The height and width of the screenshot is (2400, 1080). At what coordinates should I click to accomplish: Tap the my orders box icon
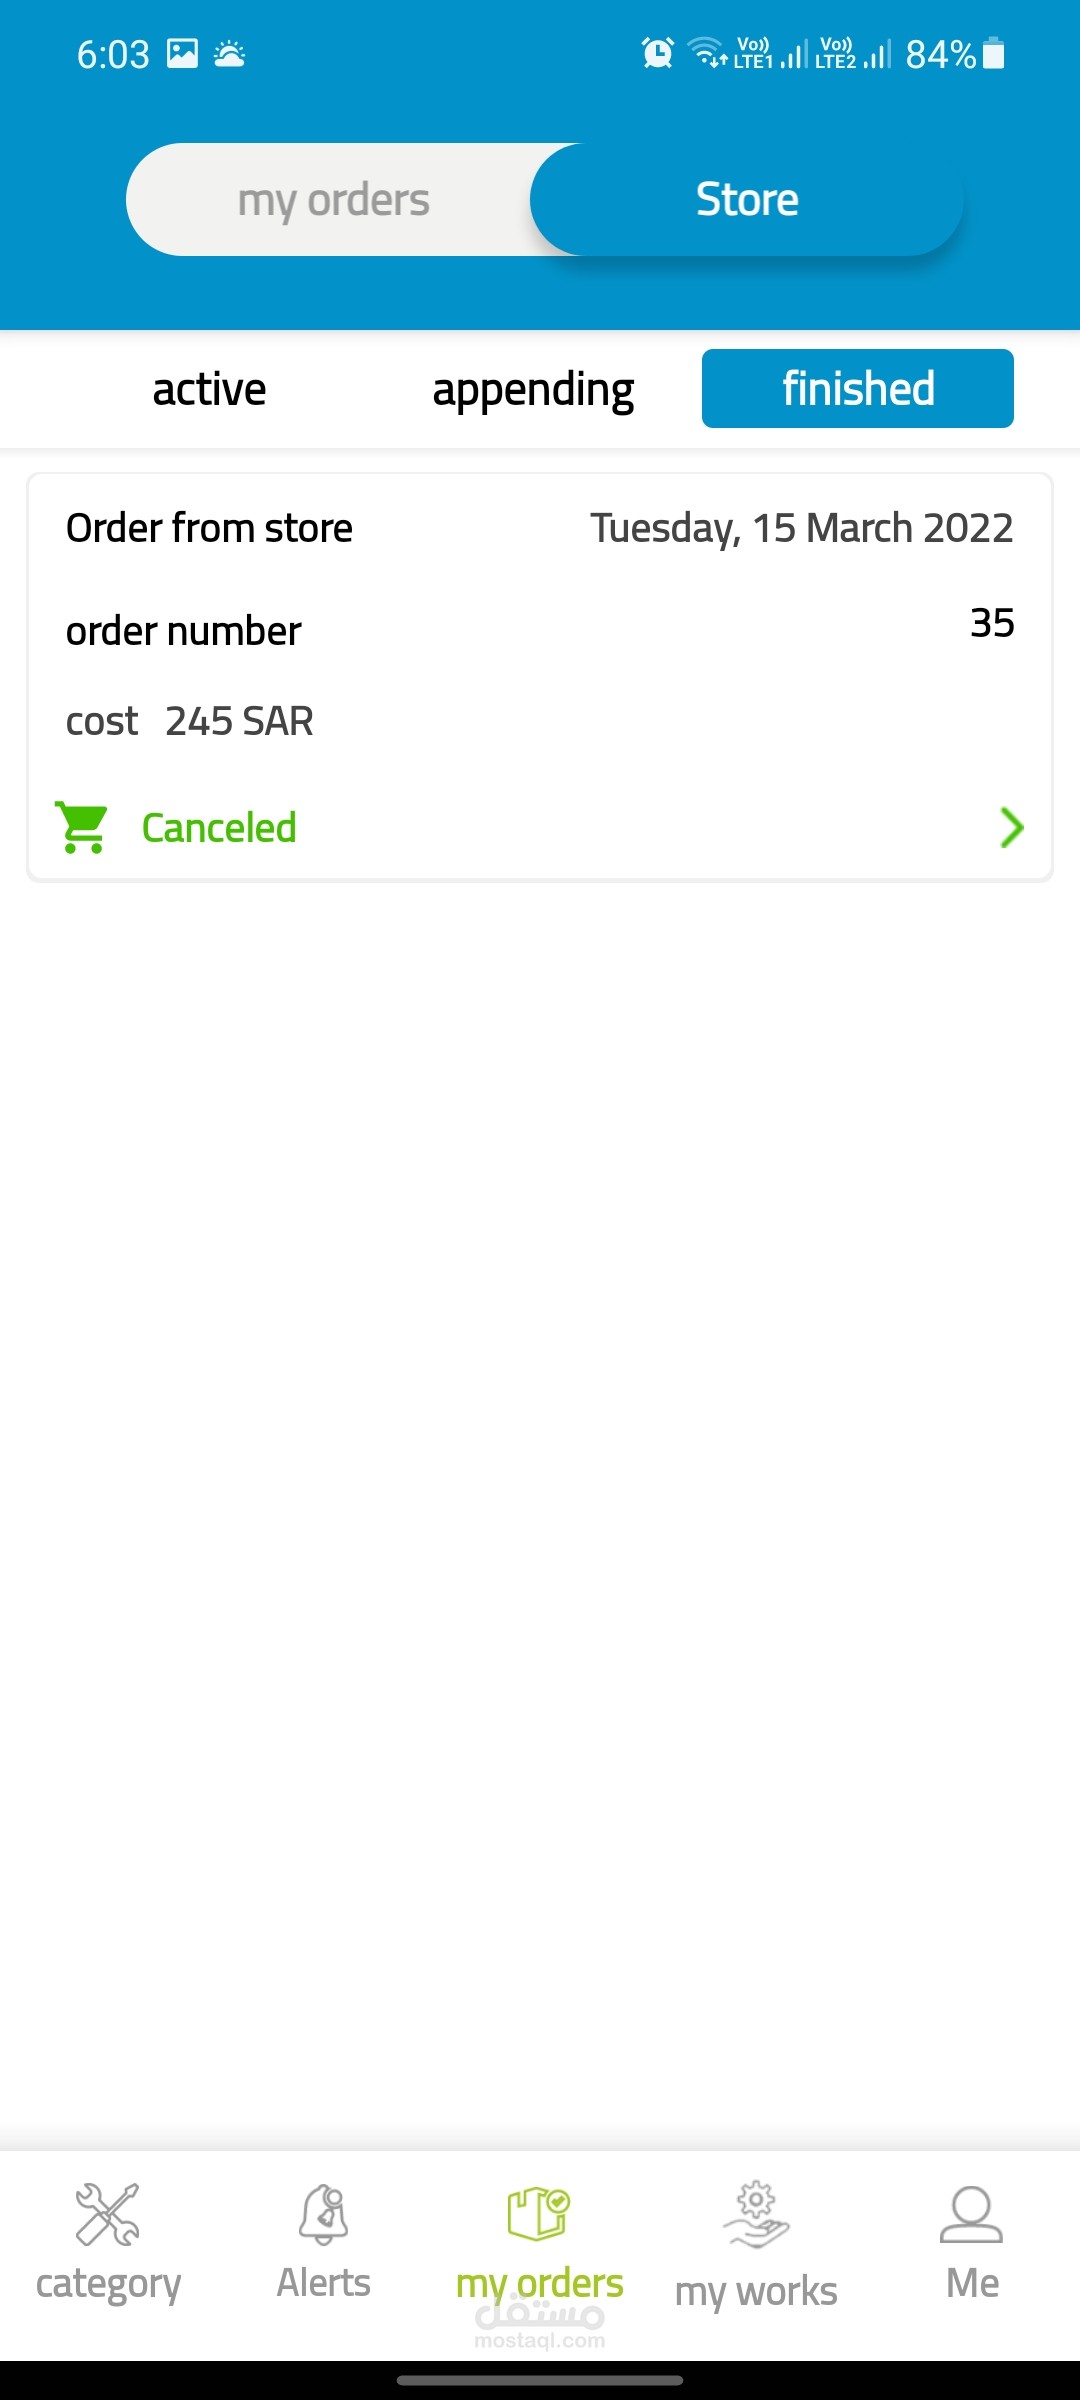pyautogui.click(x=539, y=2214)
